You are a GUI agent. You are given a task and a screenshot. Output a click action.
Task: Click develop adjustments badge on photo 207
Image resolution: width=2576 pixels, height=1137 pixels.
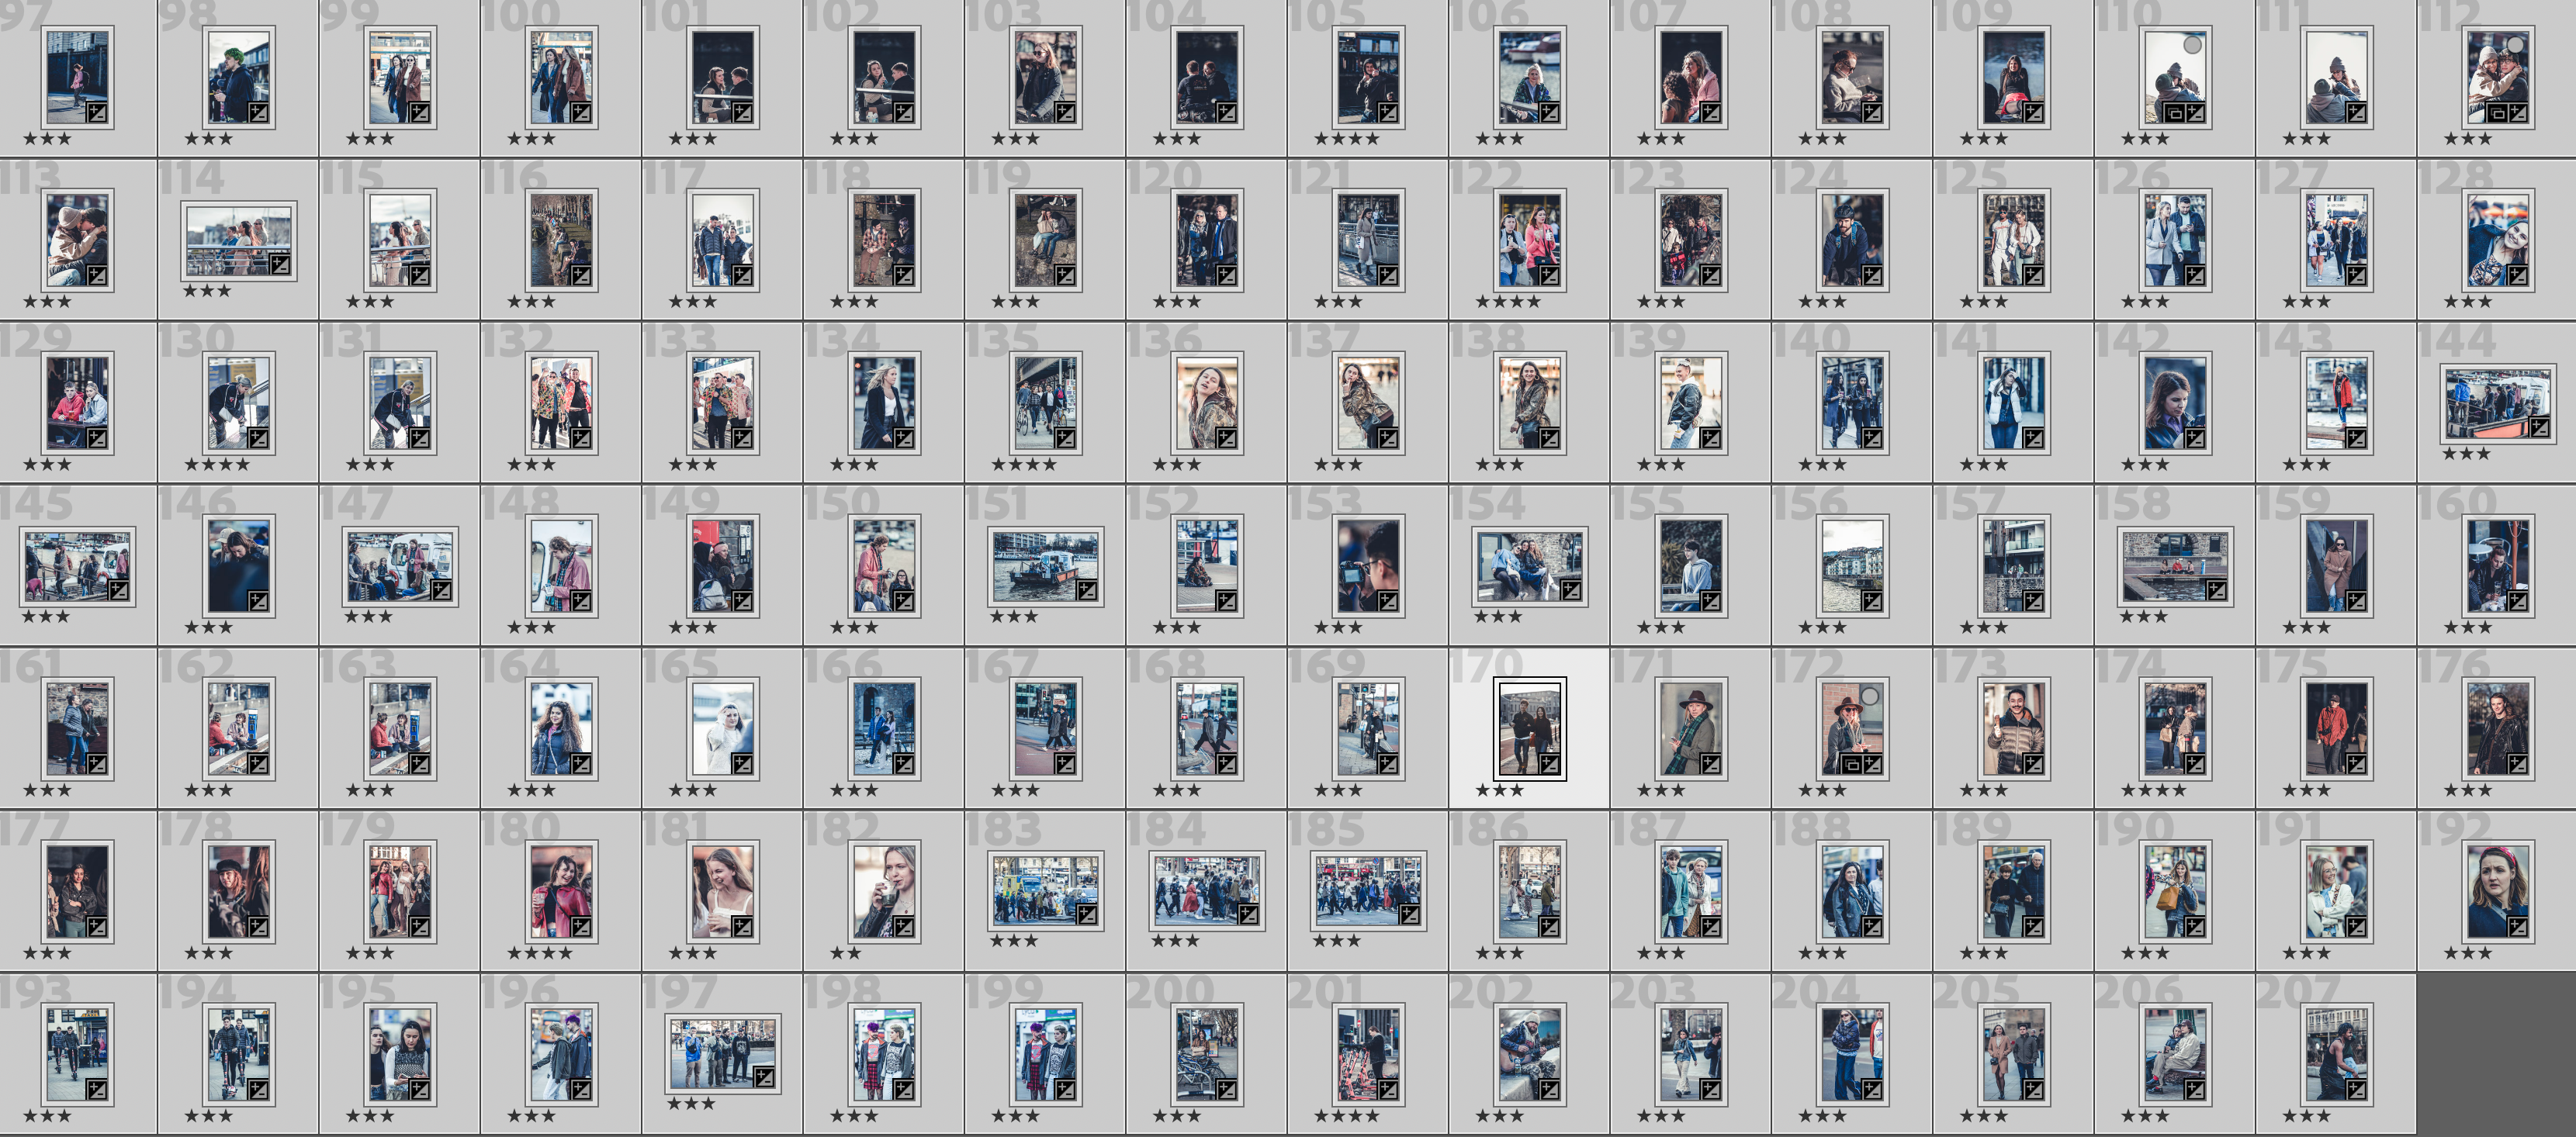tap(2356, 1090)
